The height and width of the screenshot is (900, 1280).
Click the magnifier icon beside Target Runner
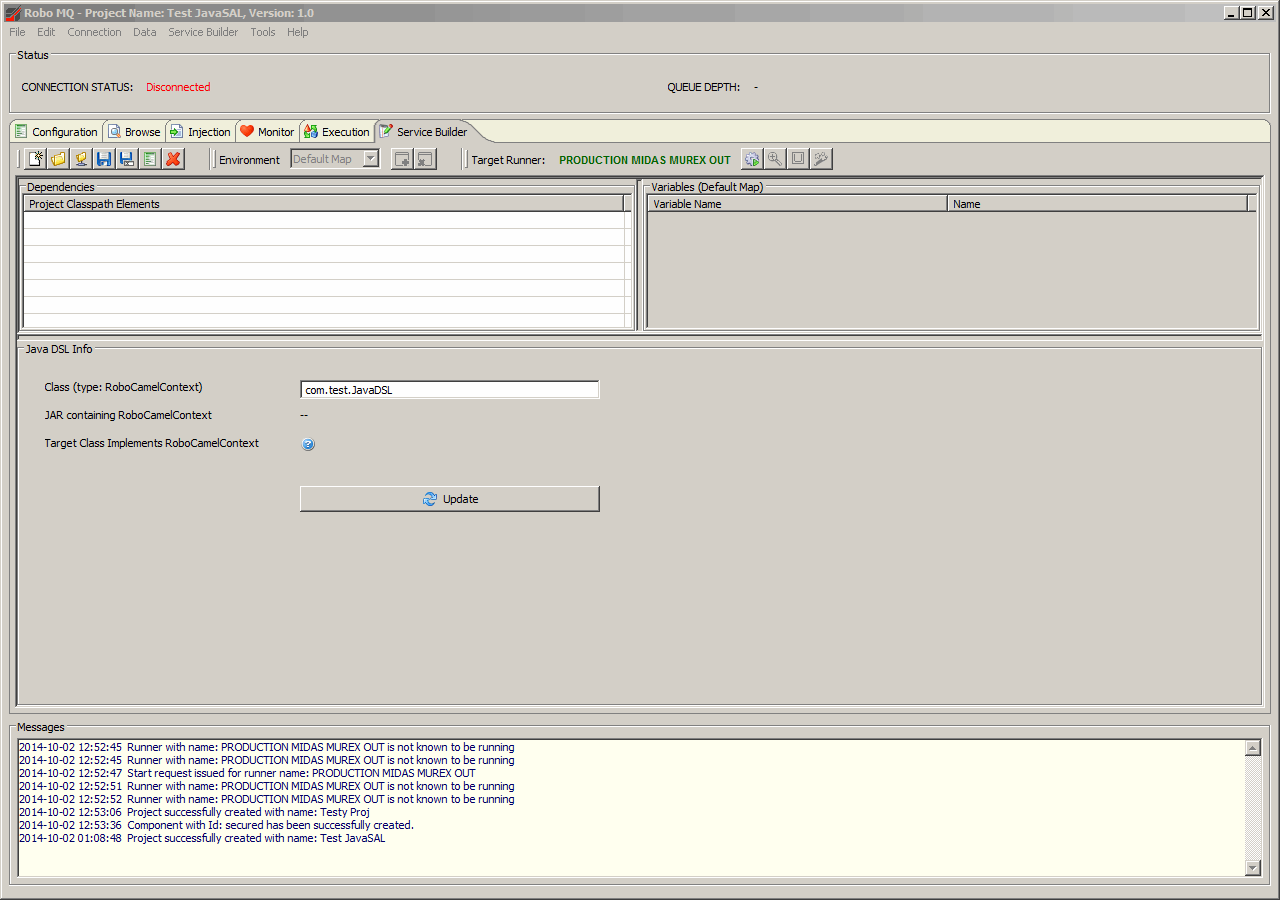774,159
